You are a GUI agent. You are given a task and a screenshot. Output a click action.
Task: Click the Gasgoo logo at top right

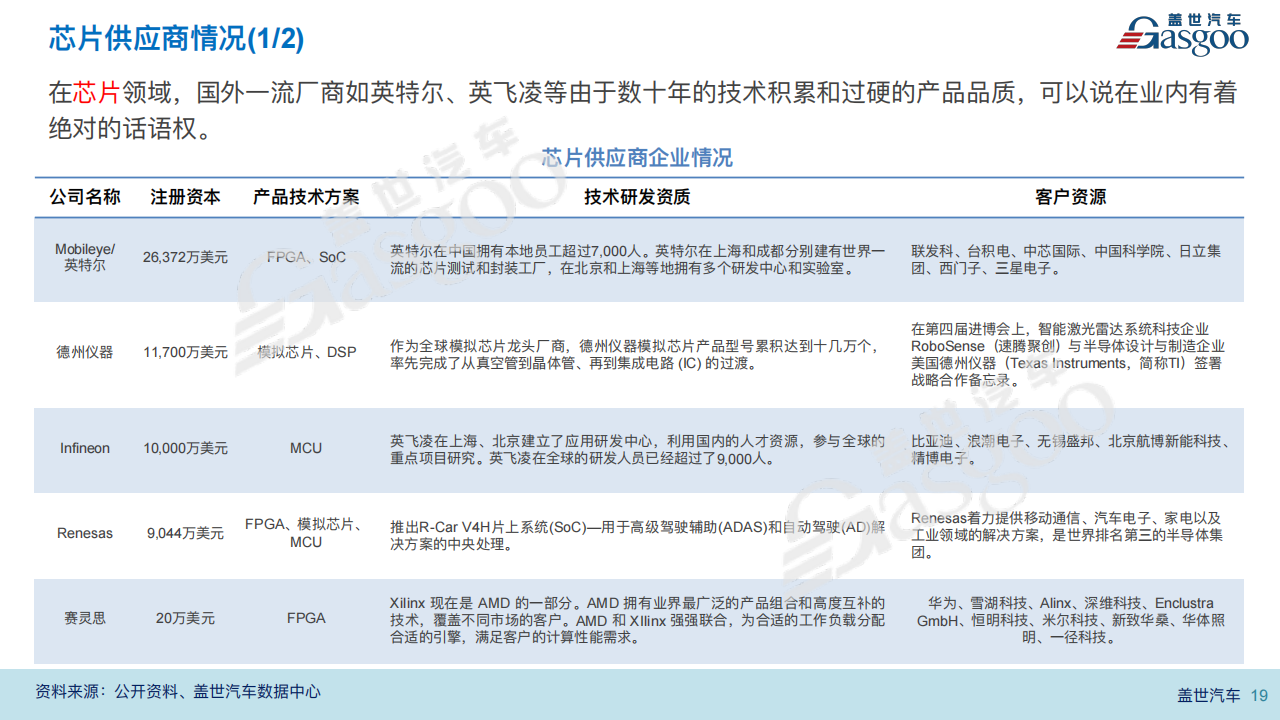[x=1182, y=37]
